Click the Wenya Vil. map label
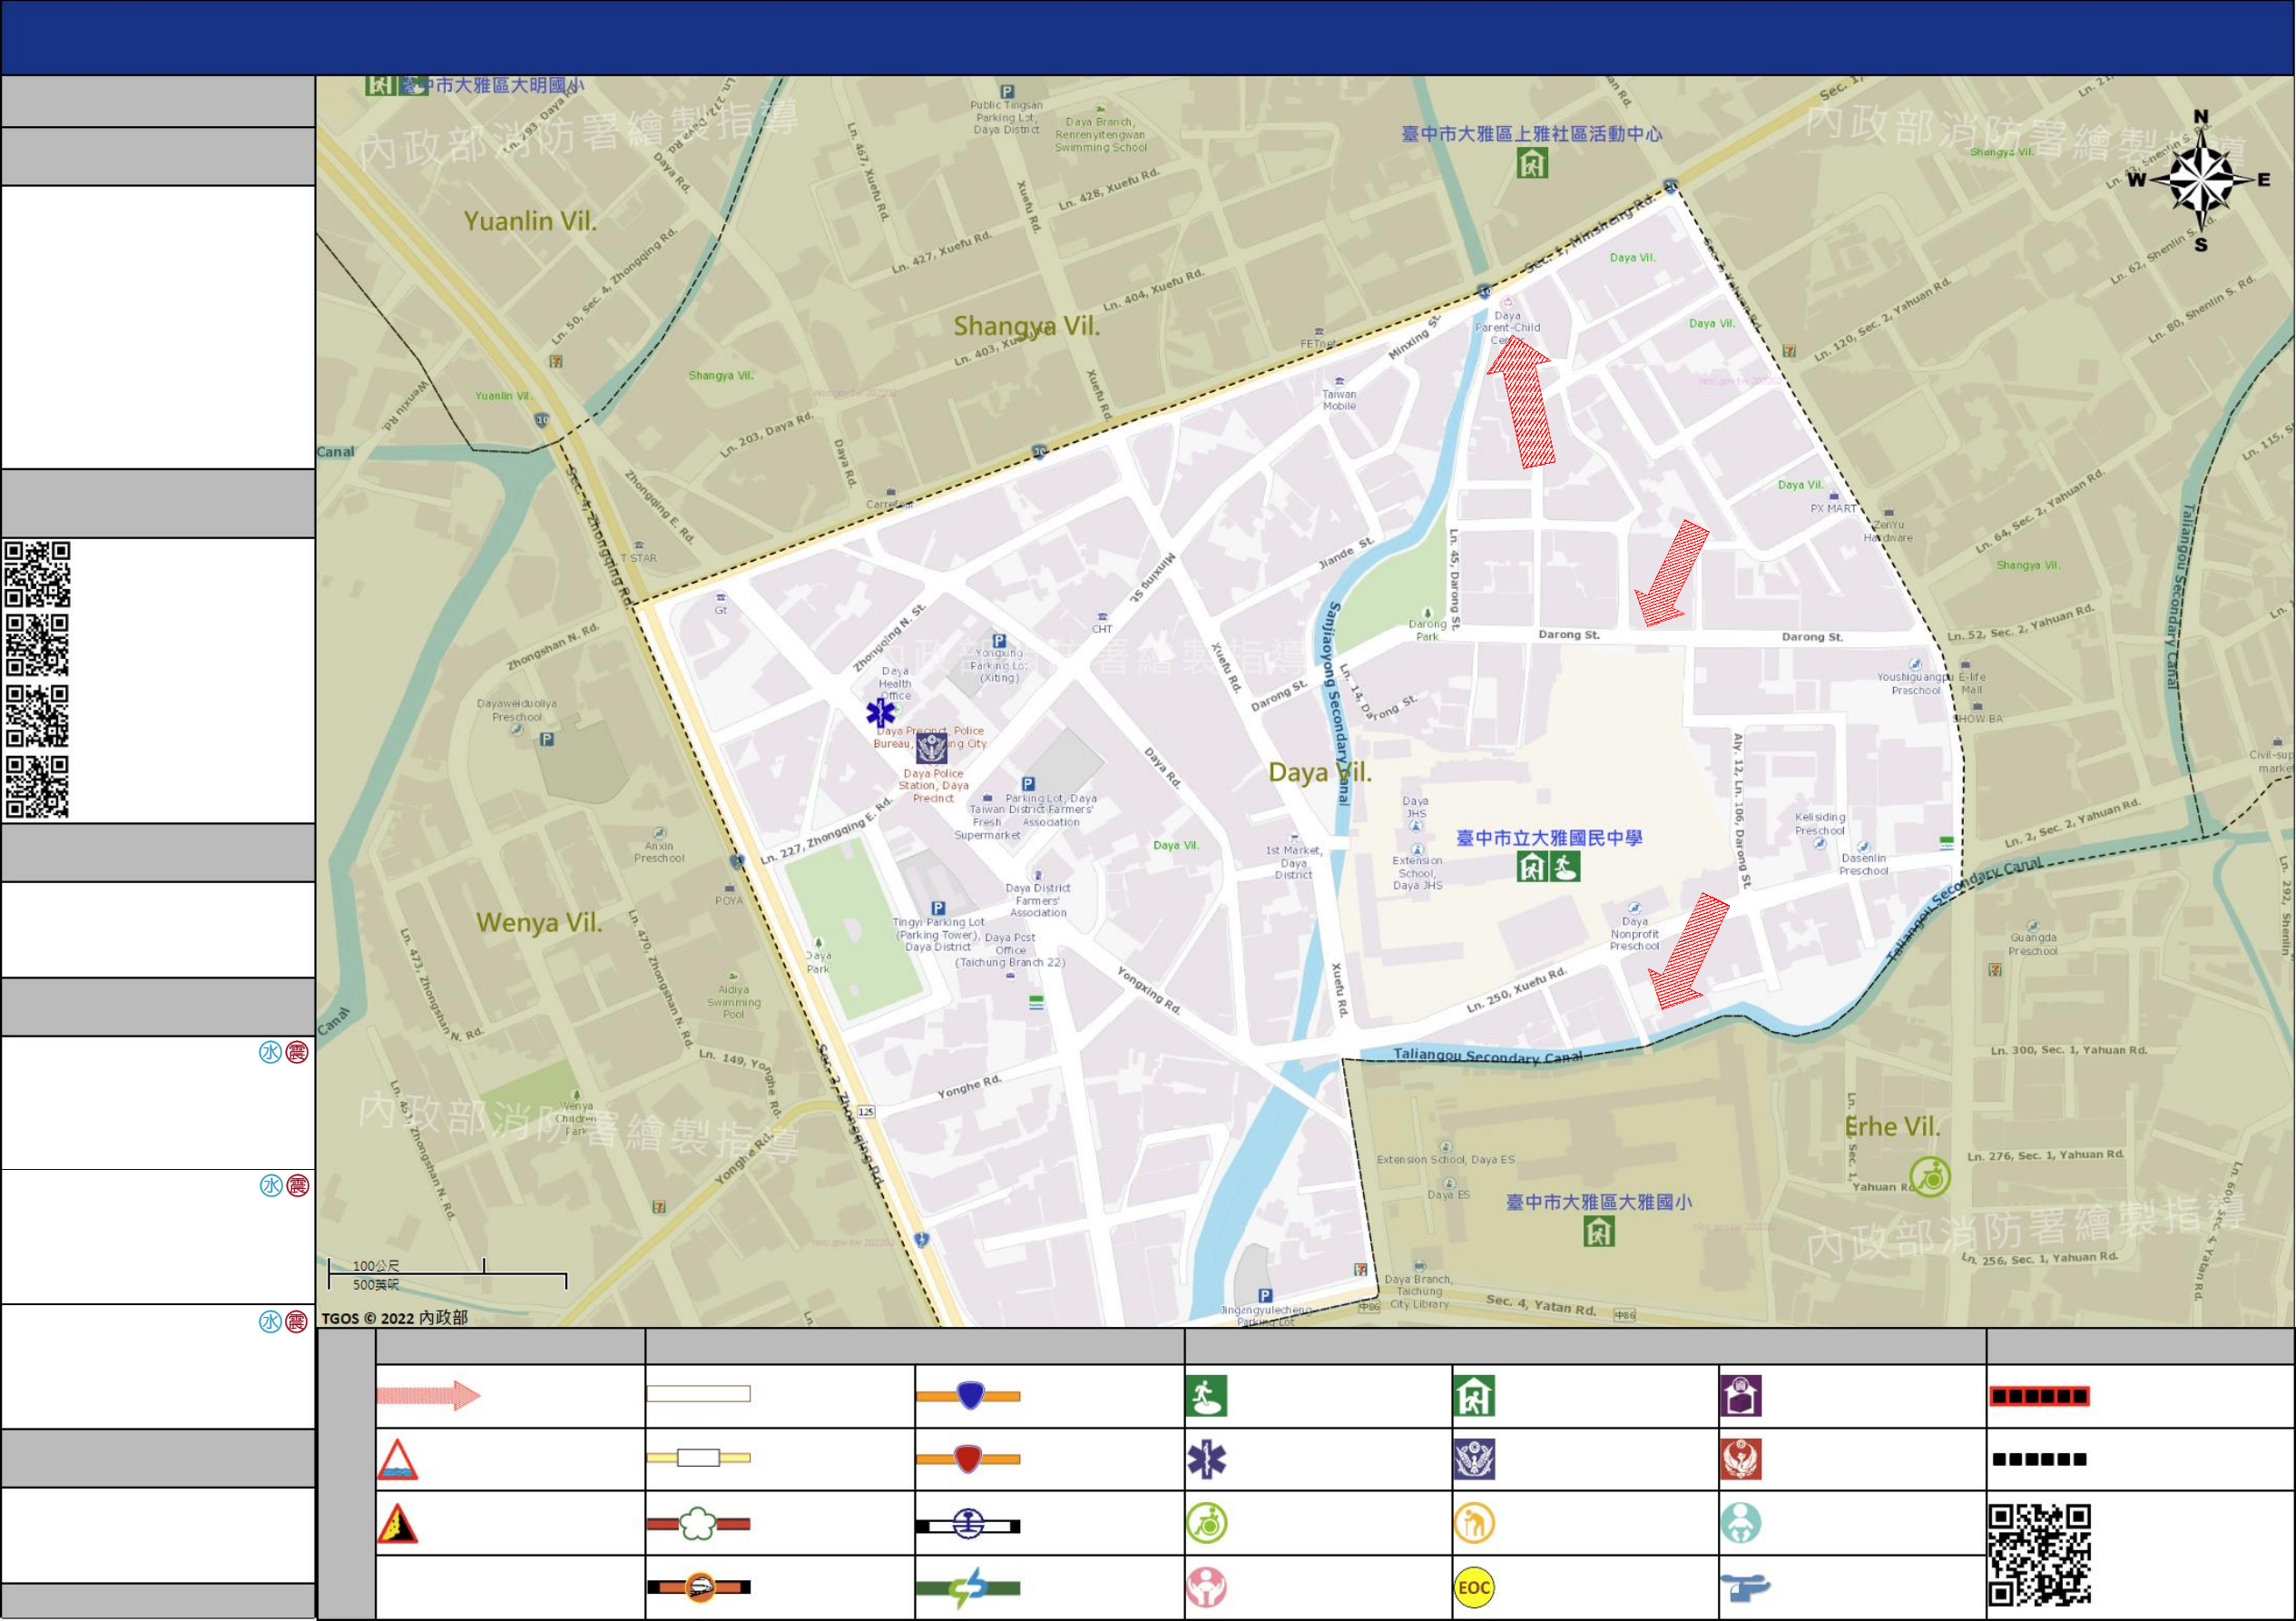Image resolution: width=2296 pixels, height=1621 pixels. pos(539,922)
